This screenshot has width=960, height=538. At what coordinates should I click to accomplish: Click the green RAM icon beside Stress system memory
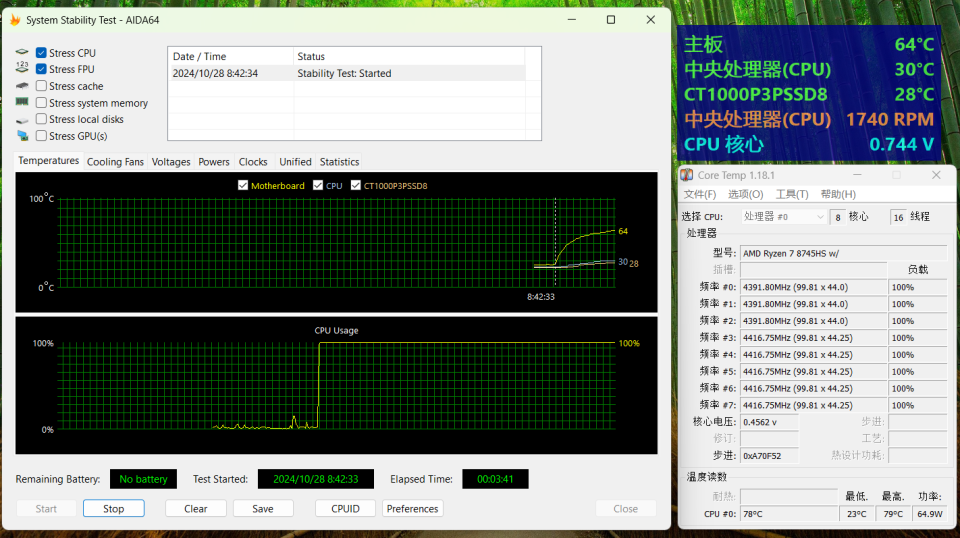22,102
